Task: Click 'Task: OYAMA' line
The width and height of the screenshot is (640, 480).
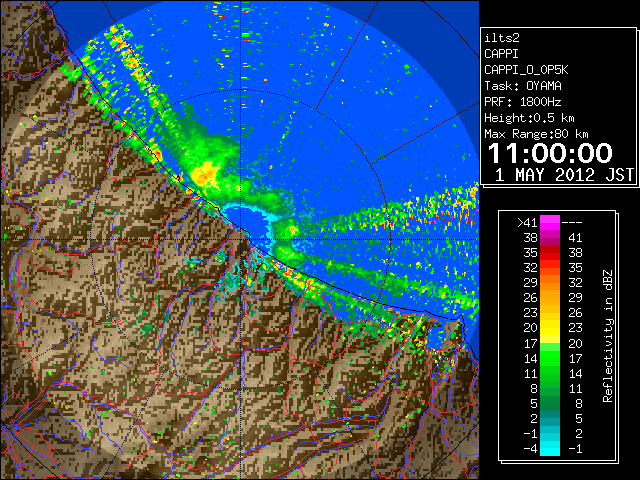Action: (522, 86)
